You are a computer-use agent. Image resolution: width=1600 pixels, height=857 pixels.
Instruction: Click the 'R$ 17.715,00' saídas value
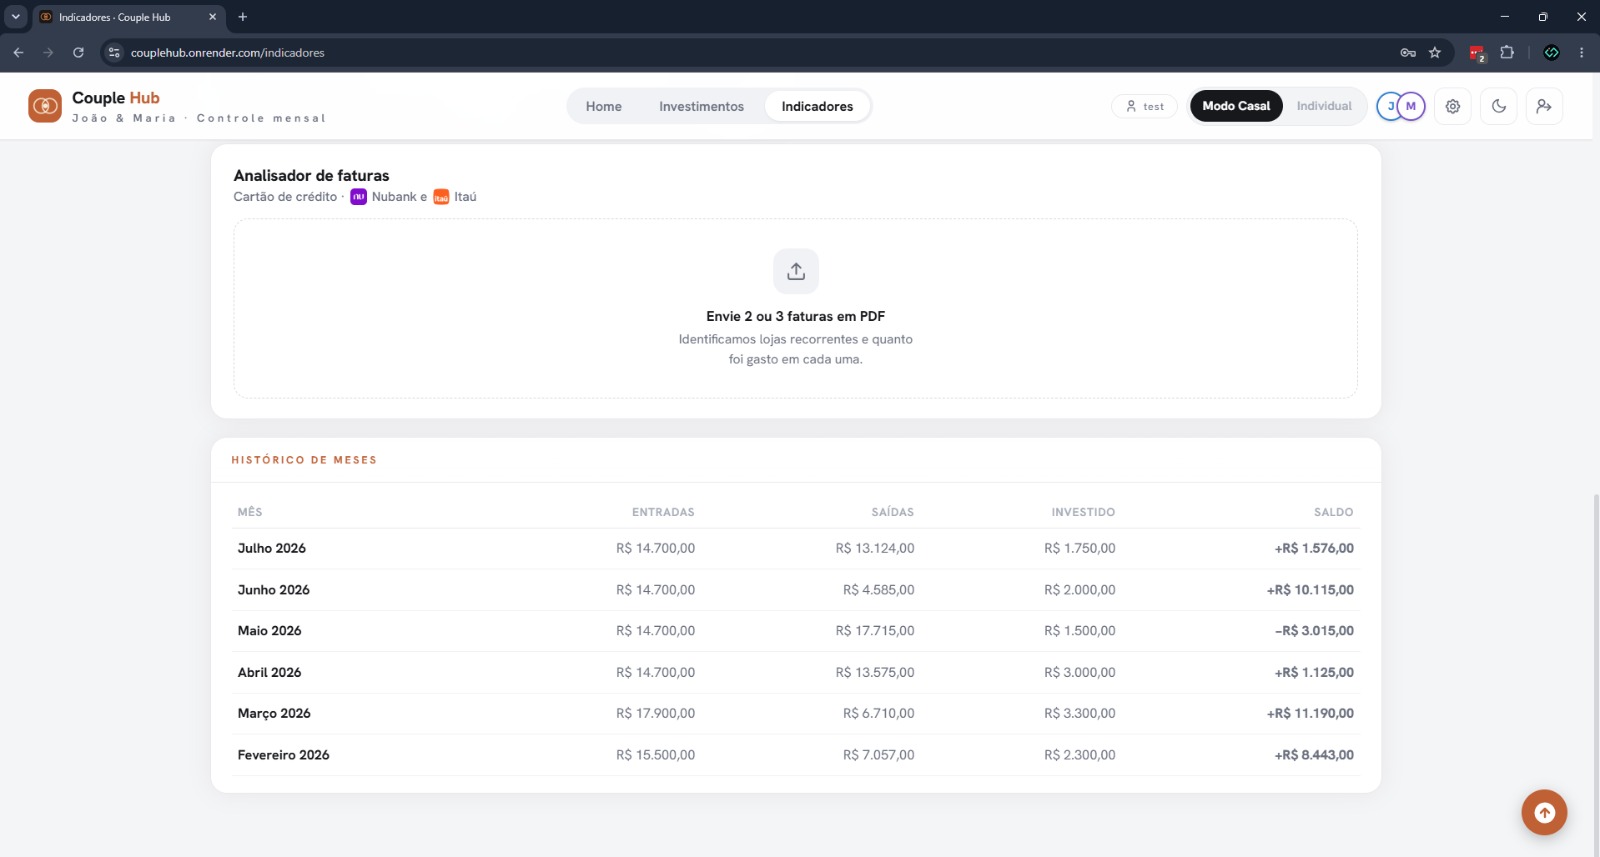[x=875, y=631]
